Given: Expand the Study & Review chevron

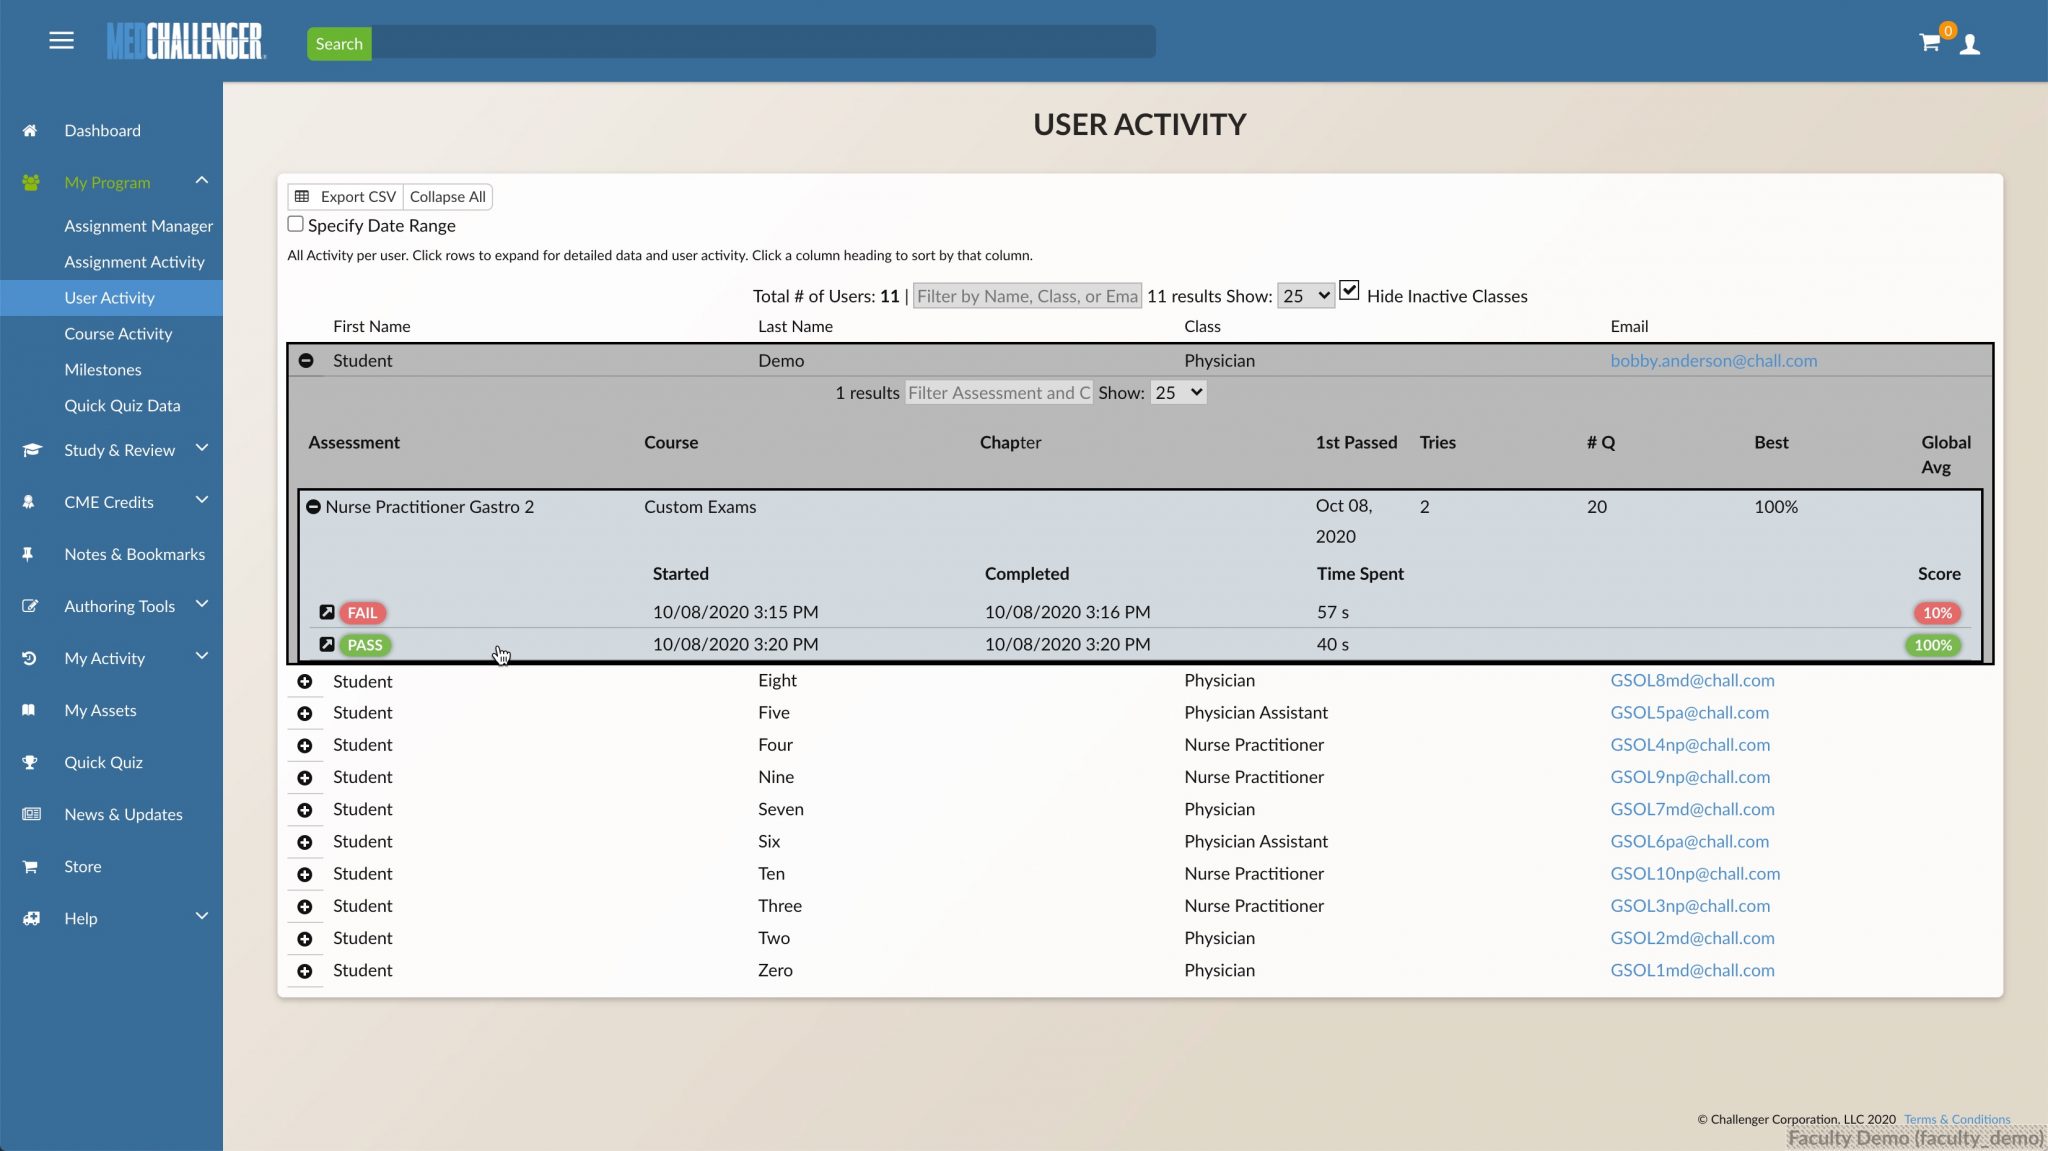Looking at the screenshot, I should [202, 448].
